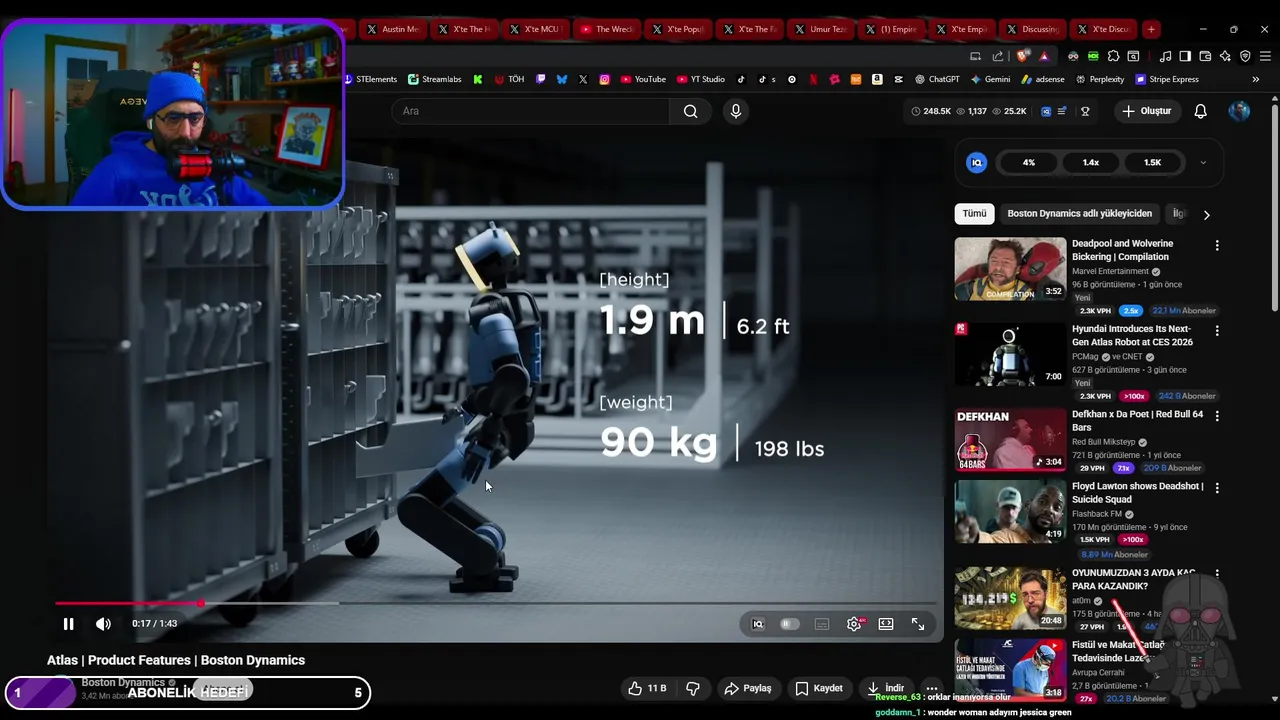
Task: Open Hyundai Introduces Next-Gen Atlas Robot video
Action: [1010, 354]
